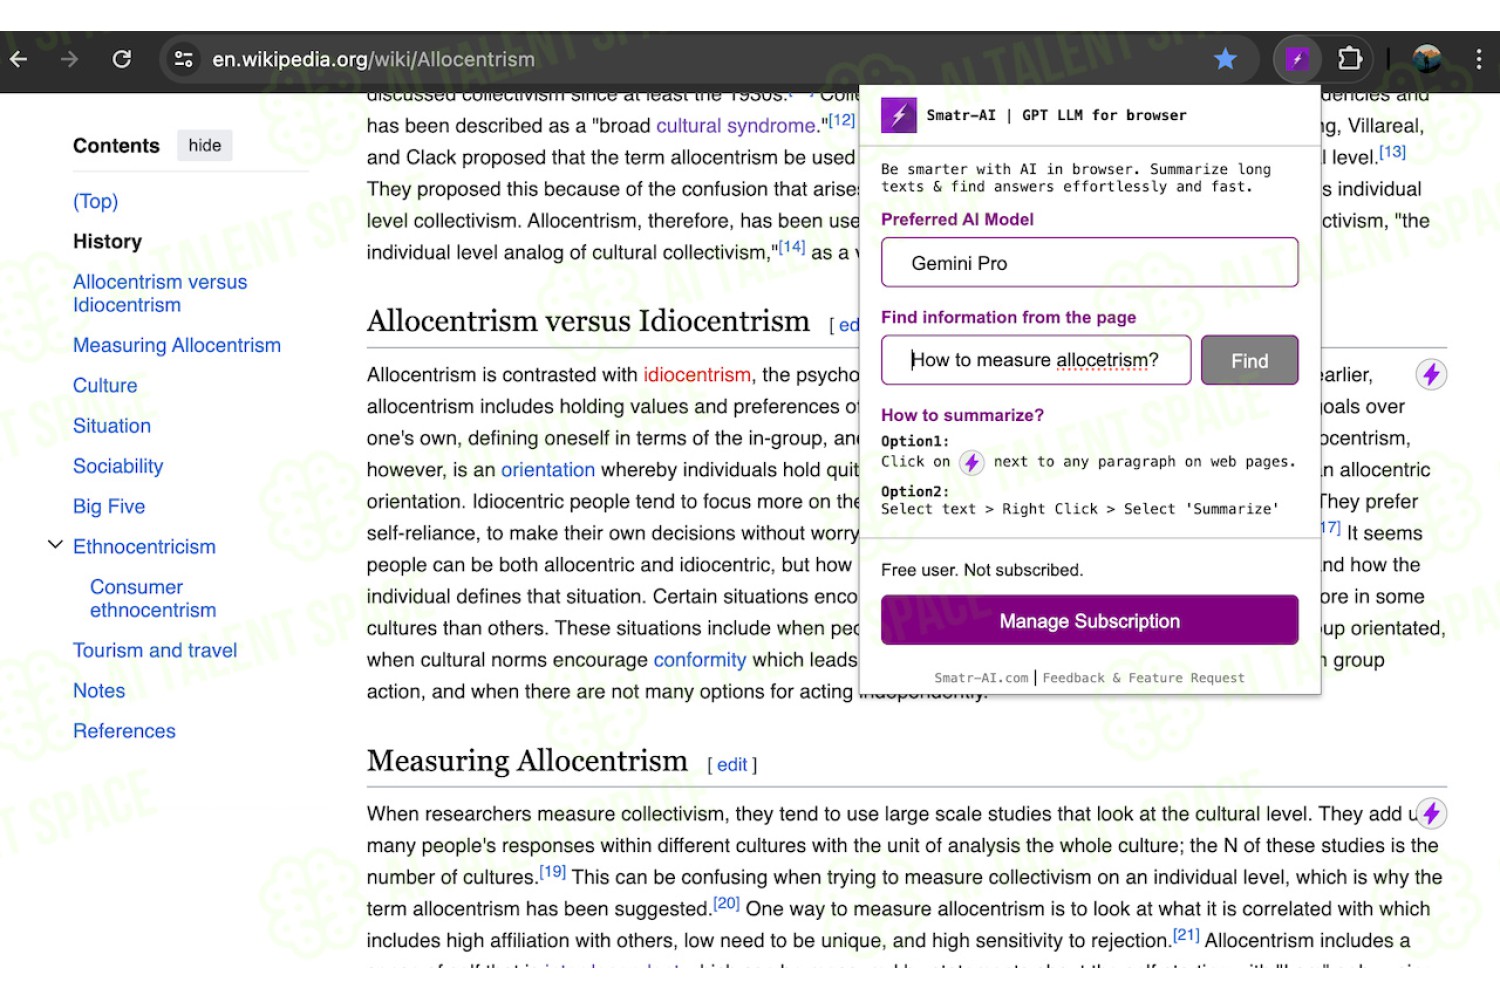Click the question input field in popup
The width and height of the screenshot is (1500, 1000).
(x=1035, y=360)
